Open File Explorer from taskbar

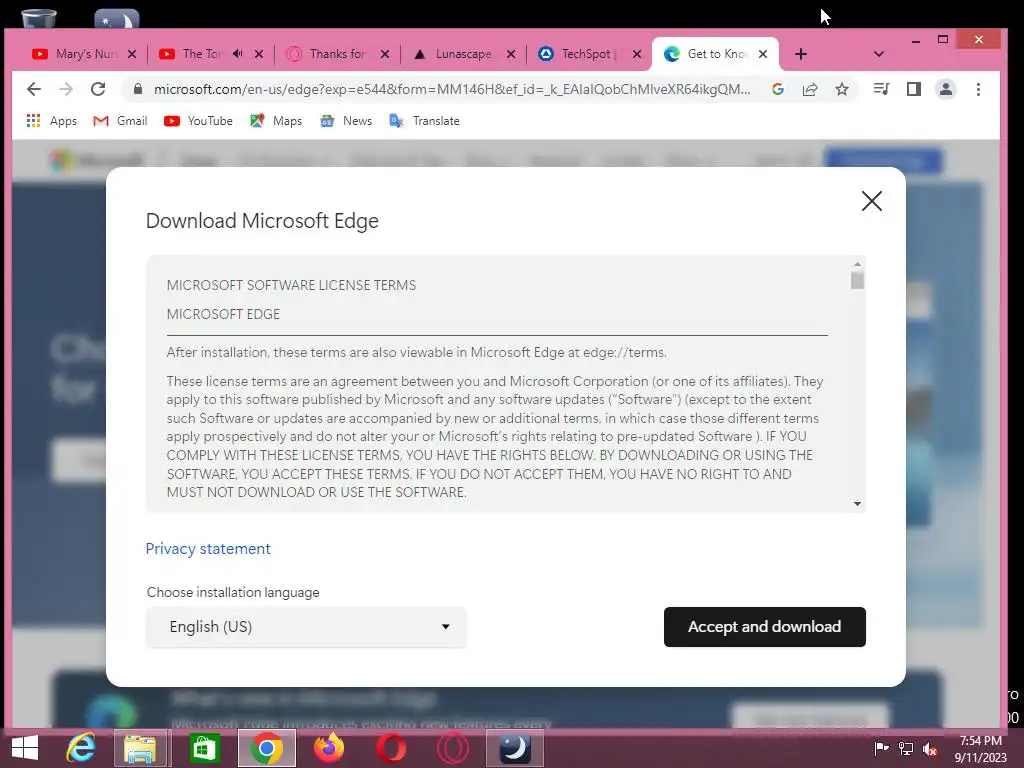click(140, 748)
